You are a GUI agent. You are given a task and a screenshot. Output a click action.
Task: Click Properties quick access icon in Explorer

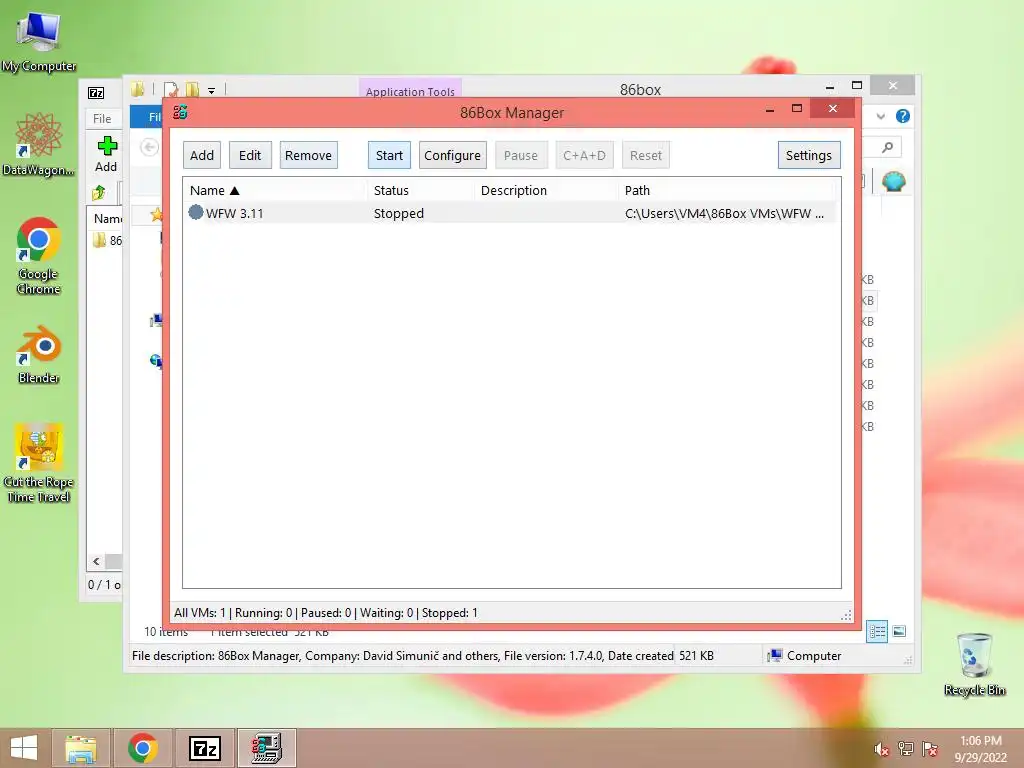coord(171,89)
